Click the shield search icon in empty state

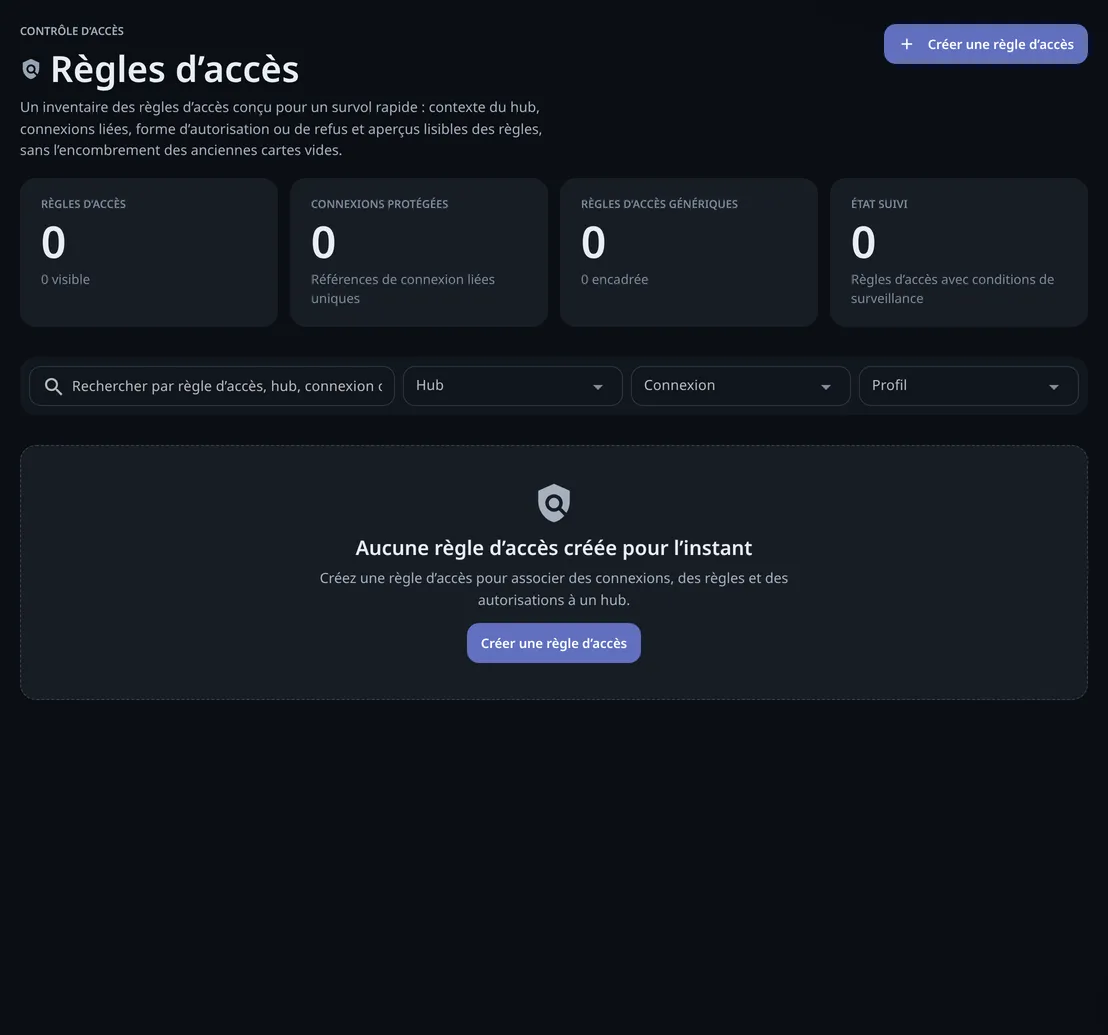pyautogui.click(x=554, y=503)
